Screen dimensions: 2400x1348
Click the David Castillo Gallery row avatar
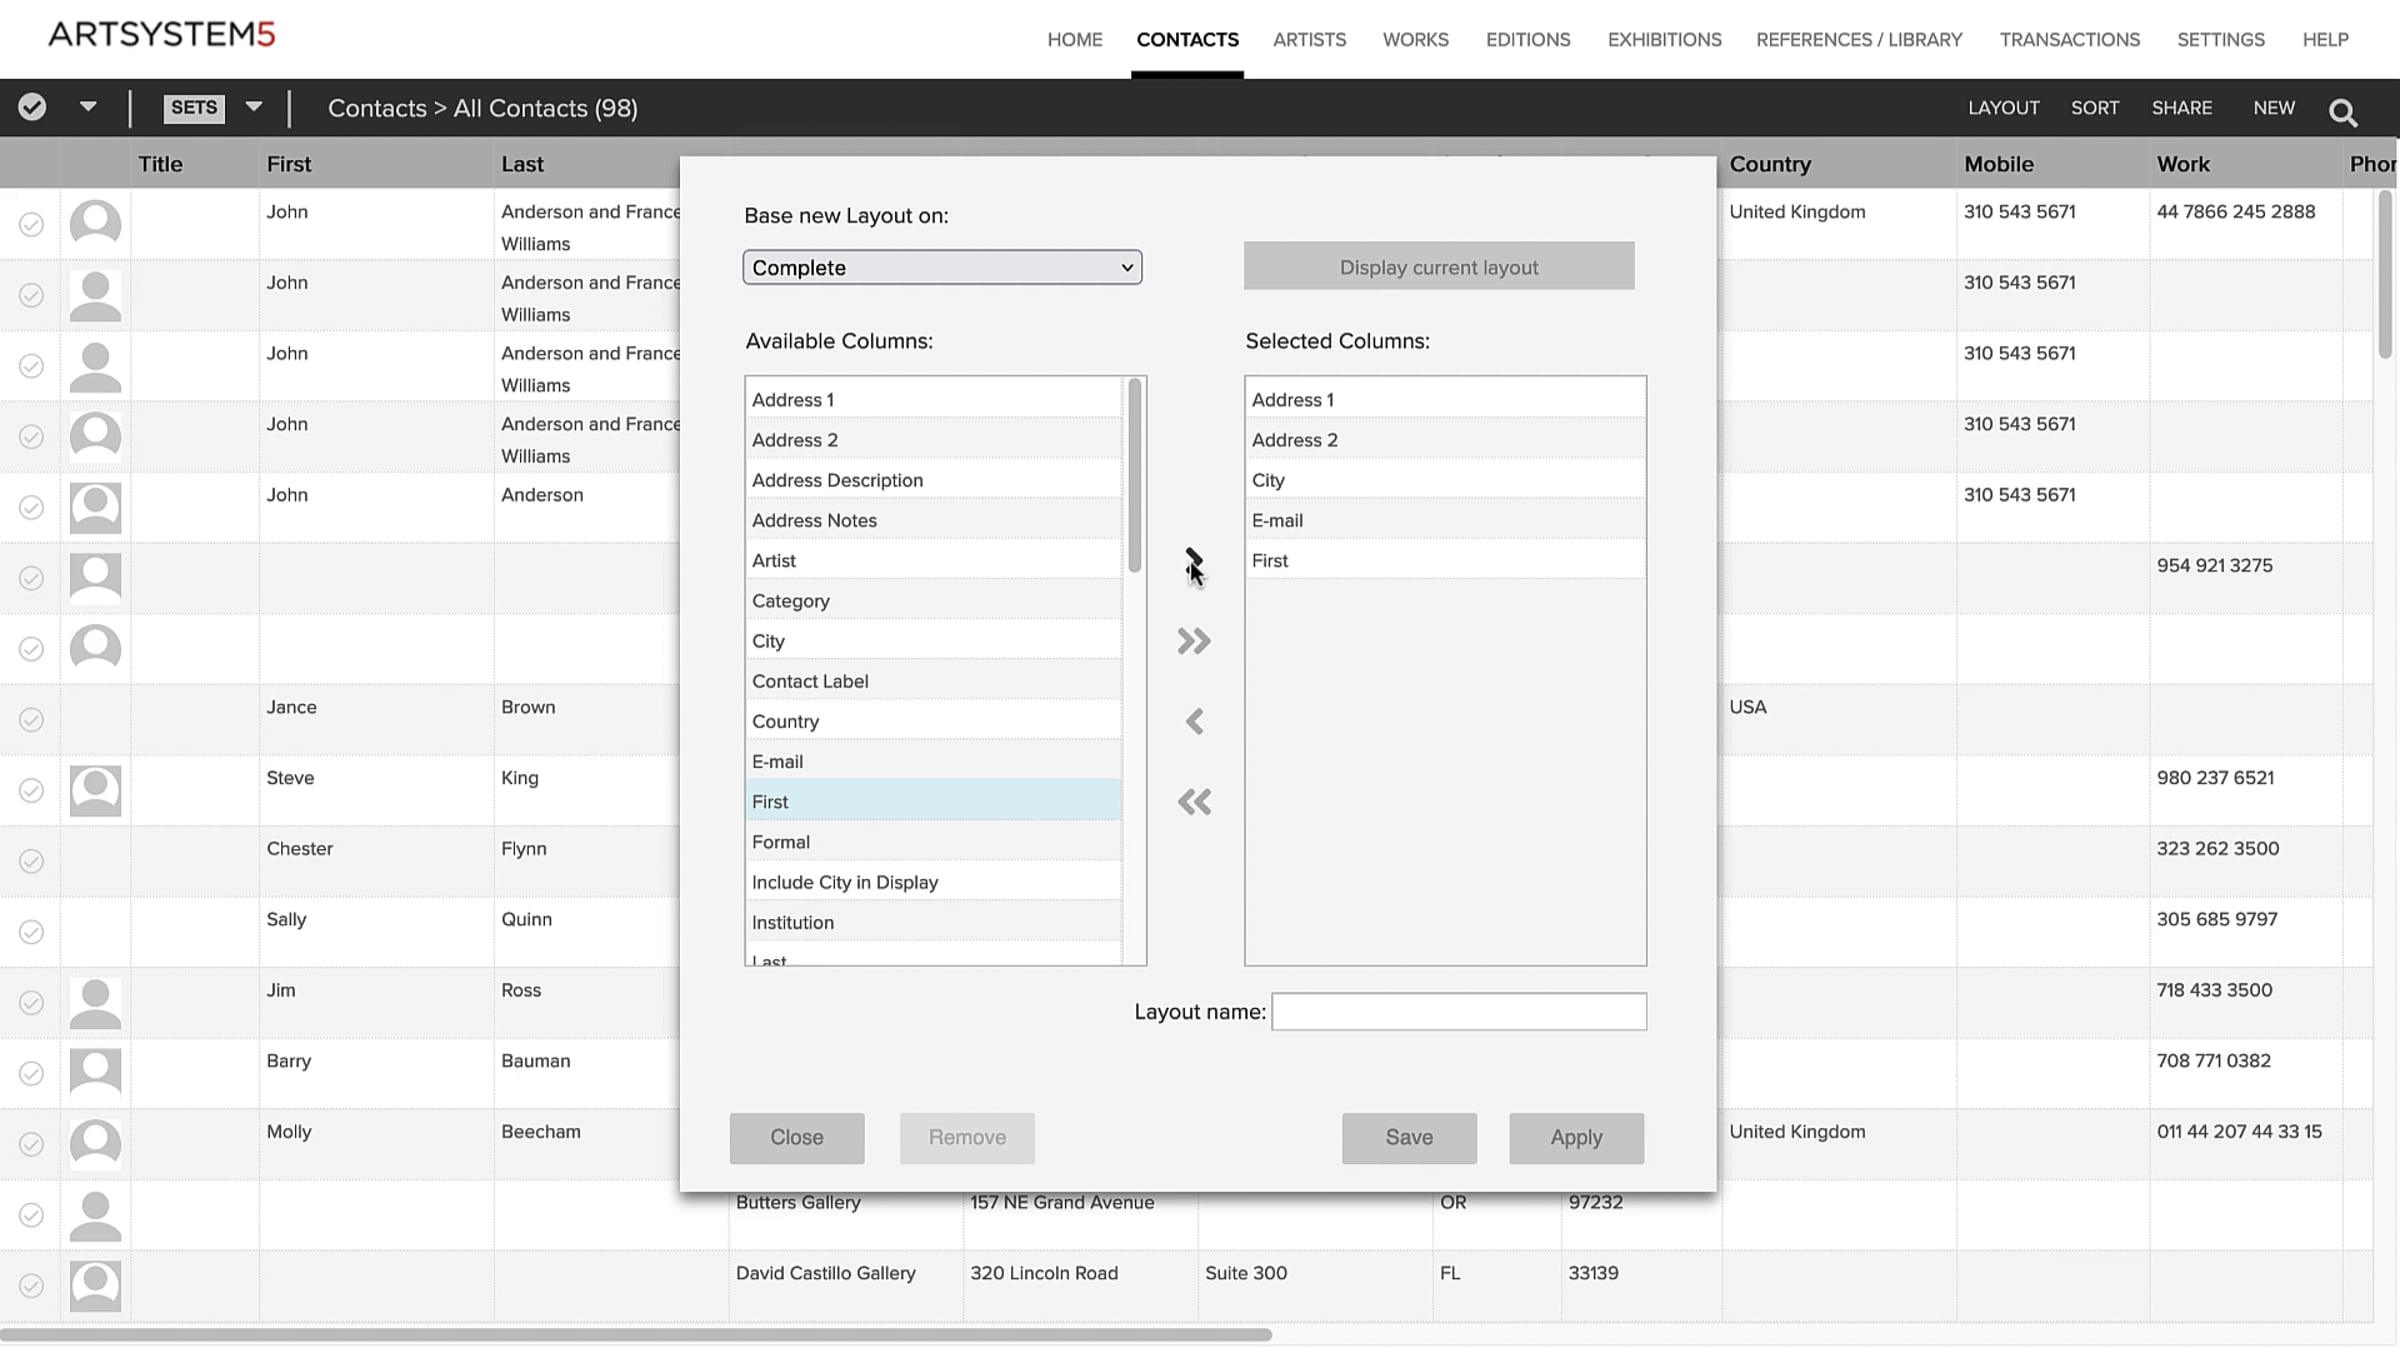95,1286
